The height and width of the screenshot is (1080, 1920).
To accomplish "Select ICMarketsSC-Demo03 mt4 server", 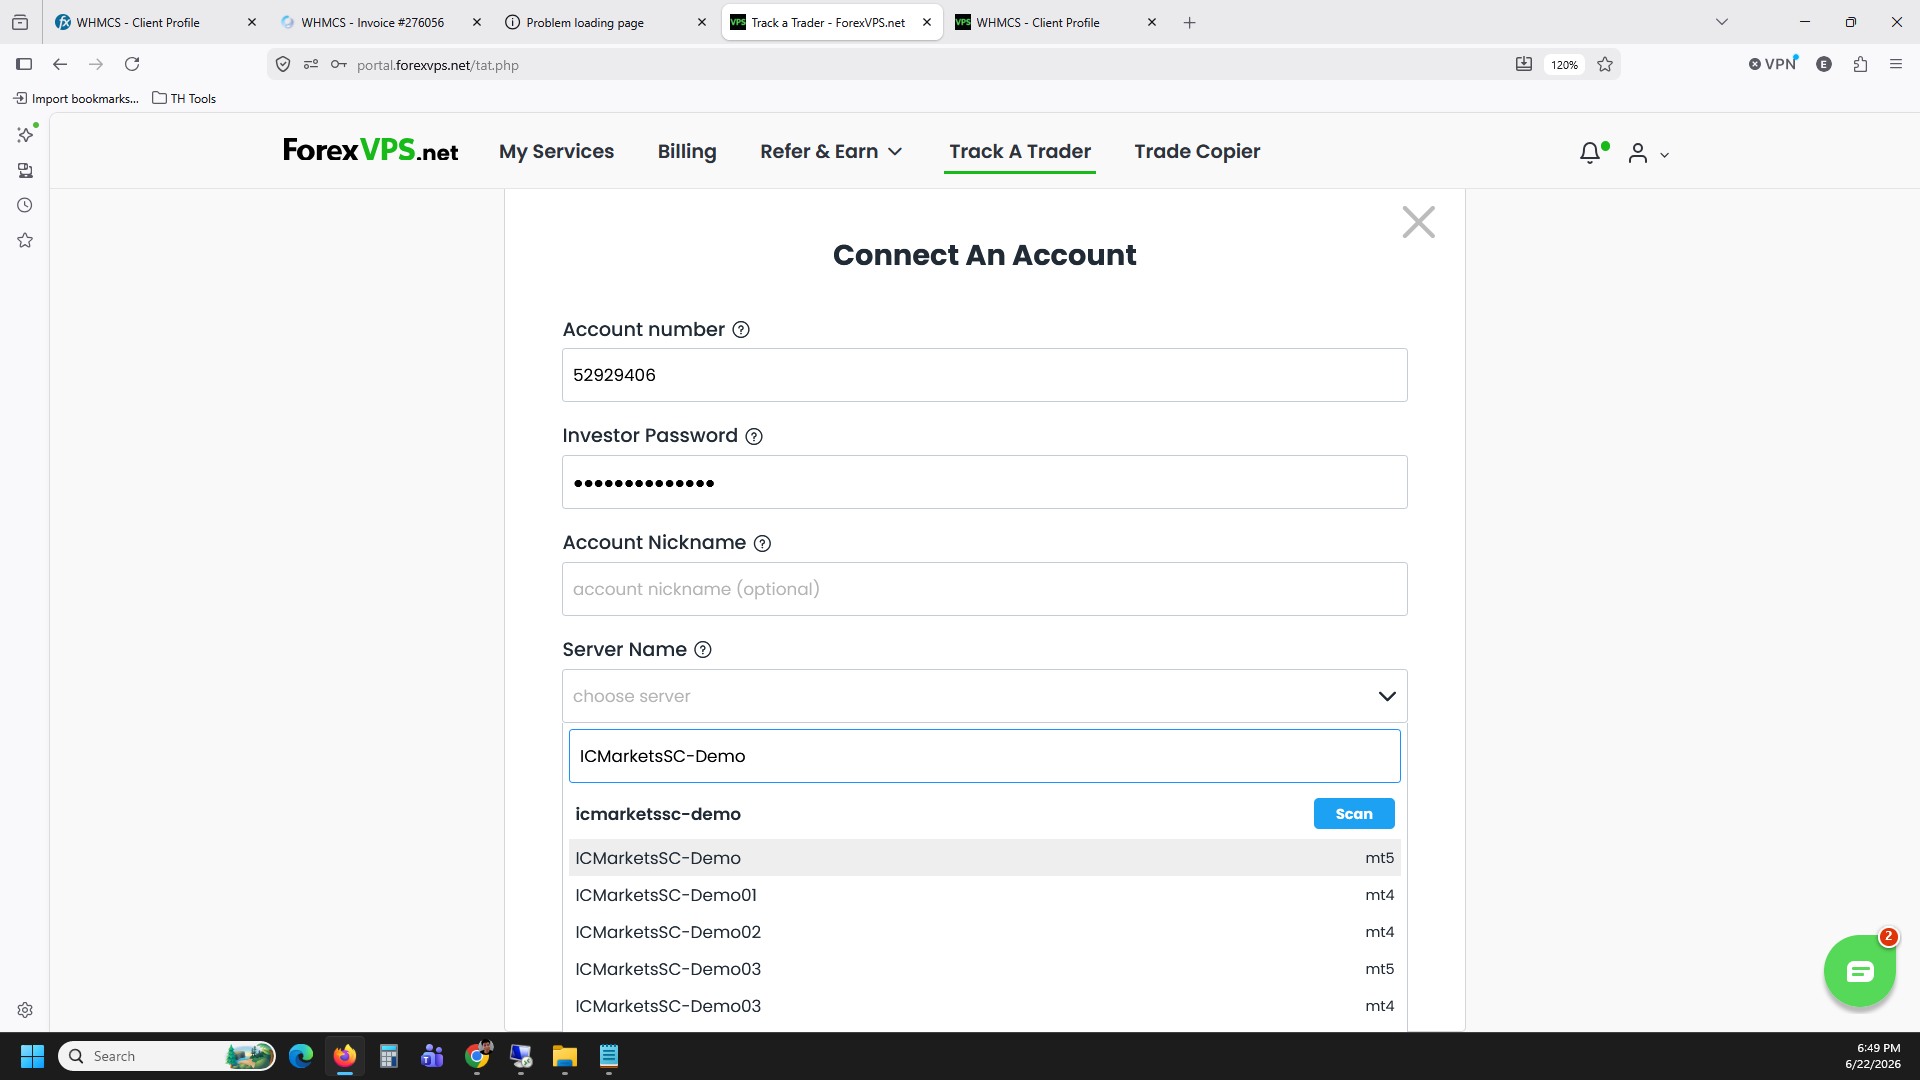I will pos(984,1006).
